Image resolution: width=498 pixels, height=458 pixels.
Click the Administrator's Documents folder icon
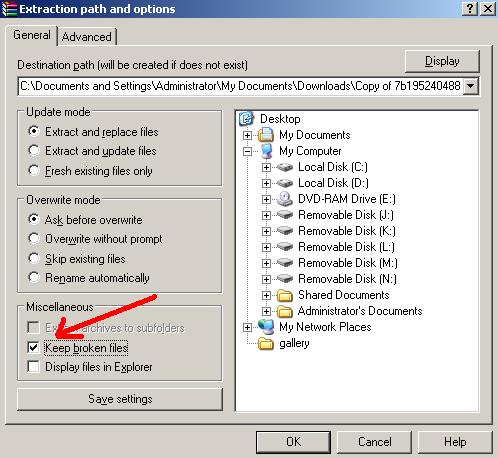click(x=285, y=311)
